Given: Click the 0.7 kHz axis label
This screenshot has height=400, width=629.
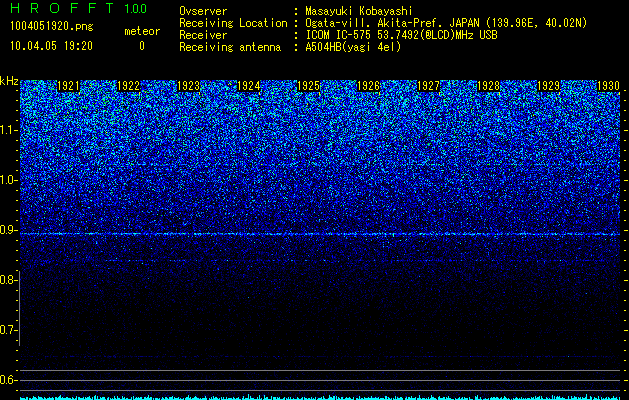Looking at the screenshot, I should pos(8,330).
